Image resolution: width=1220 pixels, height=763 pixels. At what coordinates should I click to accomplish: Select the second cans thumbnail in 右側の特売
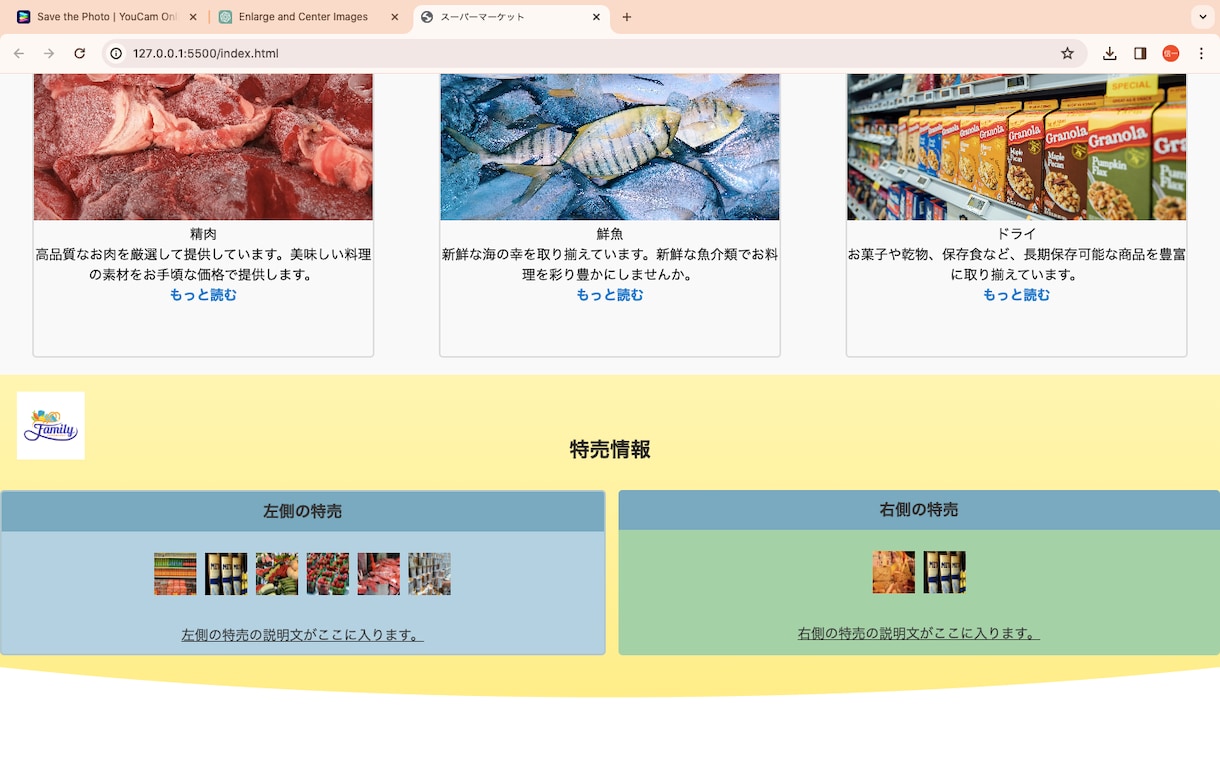coord(945,572)
